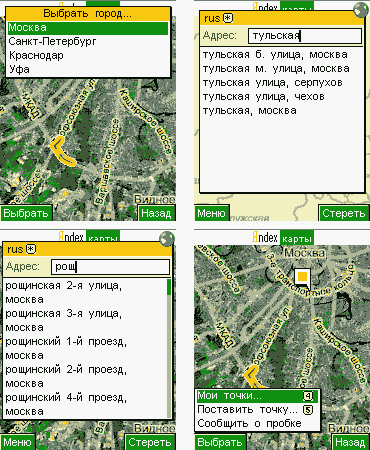Screen dimensions: 370x450
Task: Select Уфа from the city list
Action: (88, 69)
